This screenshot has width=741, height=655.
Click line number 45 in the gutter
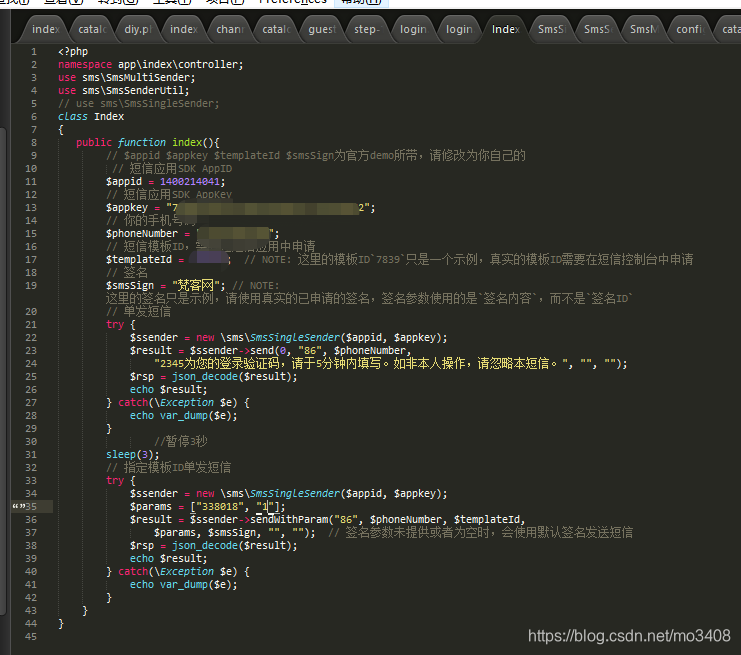31,637
